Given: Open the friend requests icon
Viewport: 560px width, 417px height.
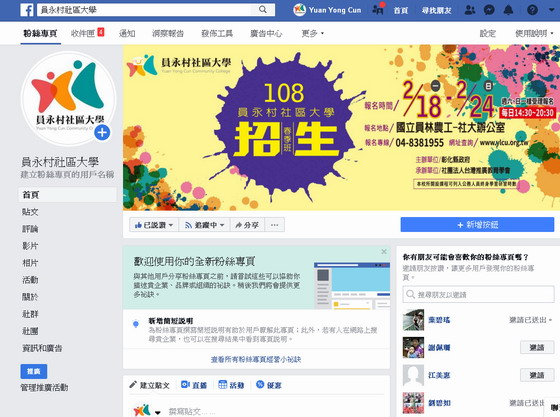Looking at the screenshot, I should click(x=470, y=10).
